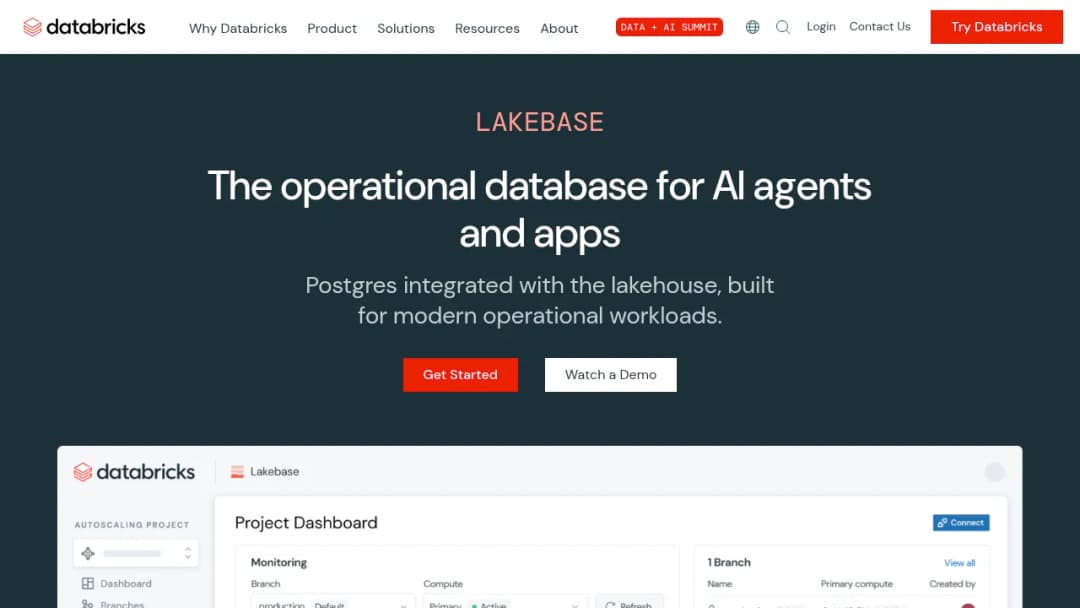1080x608 pixels.
Task: Click the Try Databricks button
Action: point(996,27)
